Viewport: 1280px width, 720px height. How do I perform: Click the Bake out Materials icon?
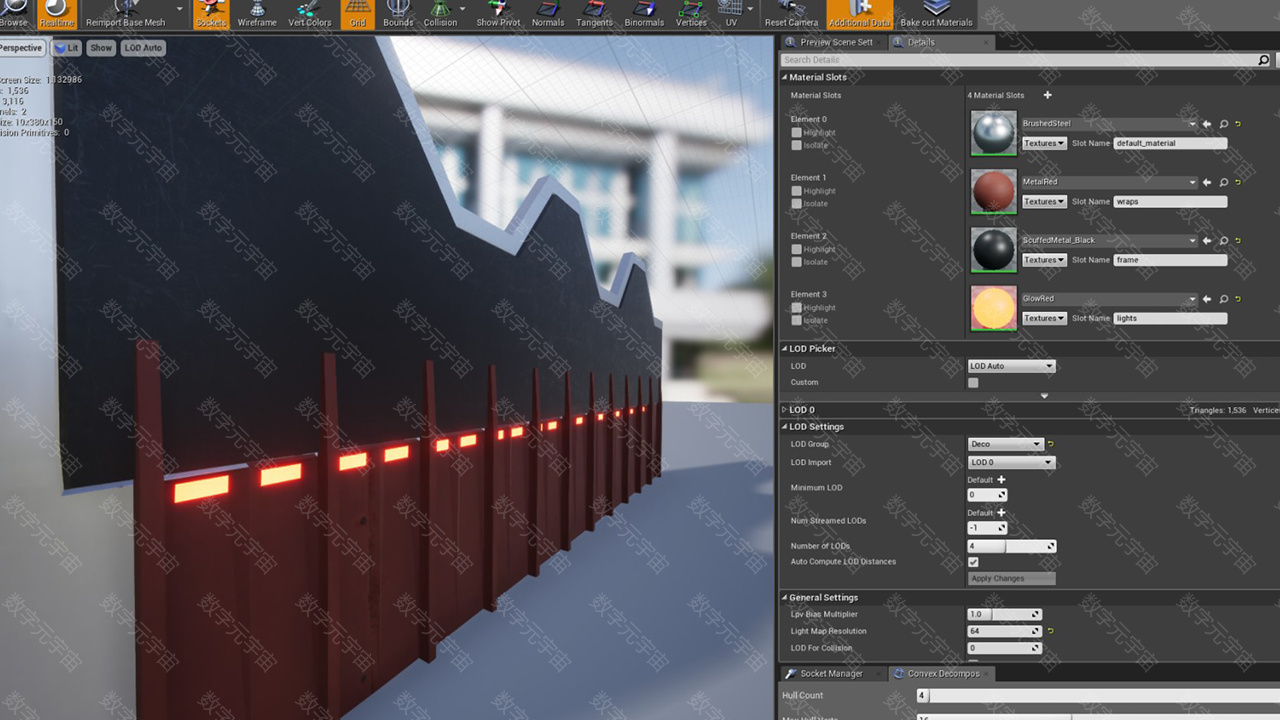pyautogui.click(x=936, y=13)
